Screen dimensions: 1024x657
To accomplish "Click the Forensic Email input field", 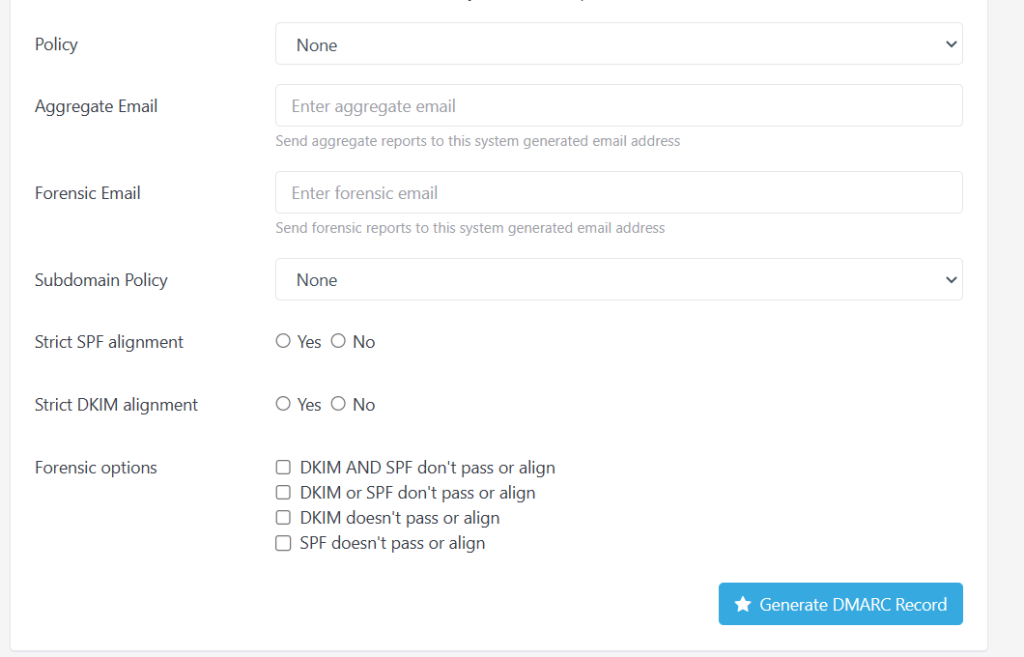I will click(x=618, y=193).
